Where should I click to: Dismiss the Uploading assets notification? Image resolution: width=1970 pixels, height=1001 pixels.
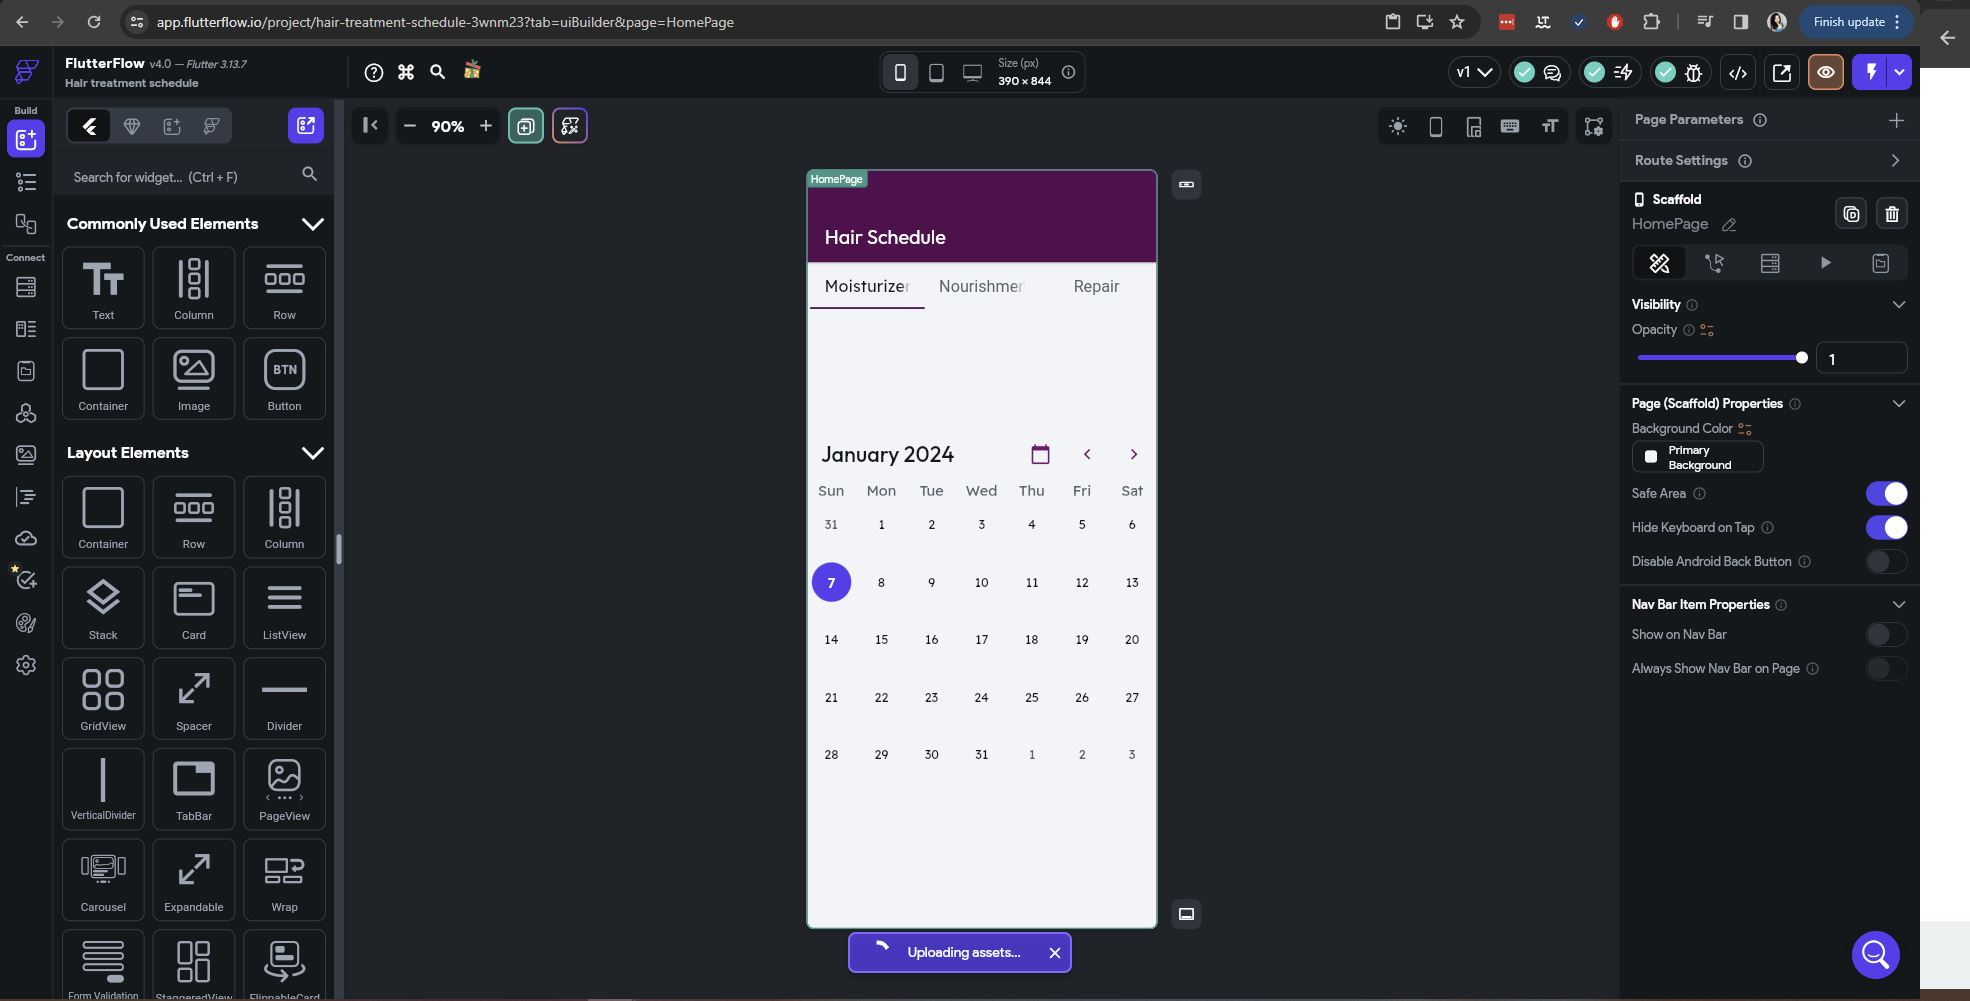tap(1054, 952)
